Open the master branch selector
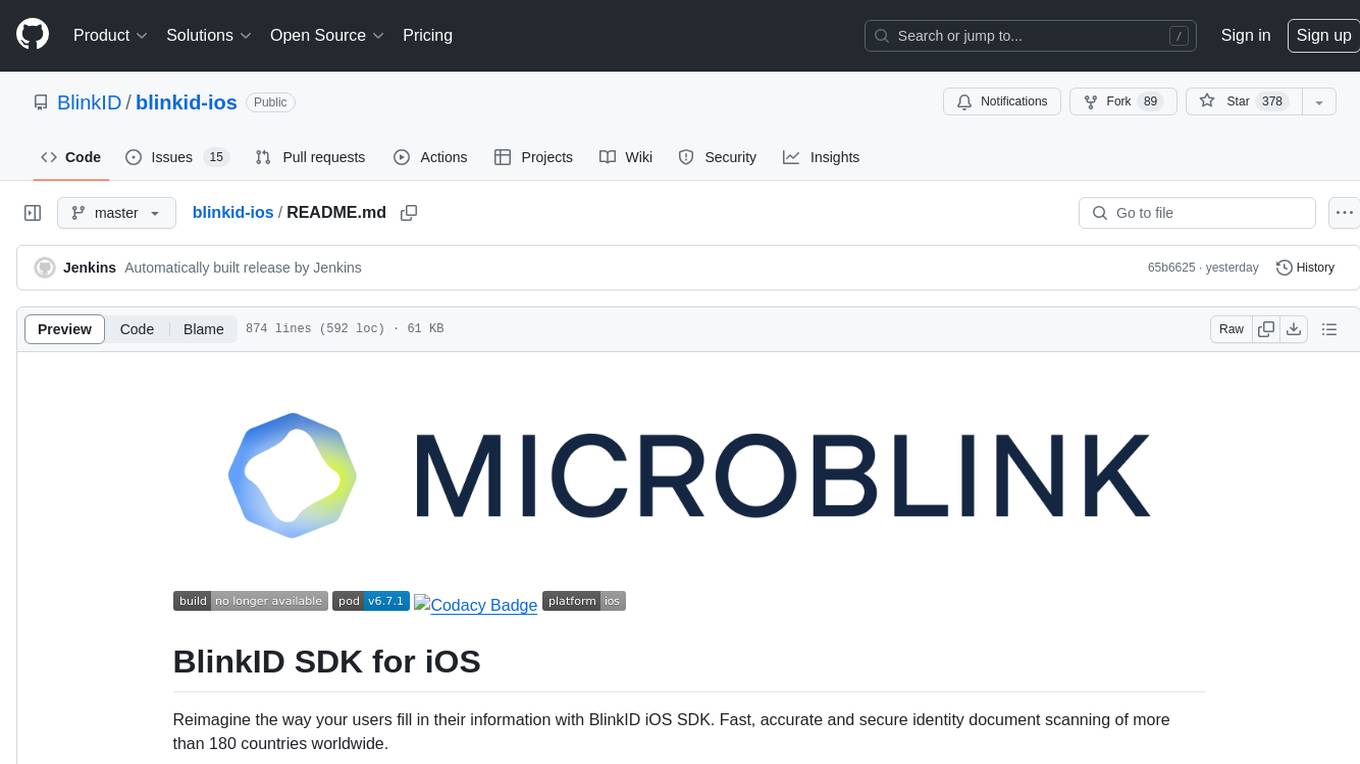 (x=116, y=213)
